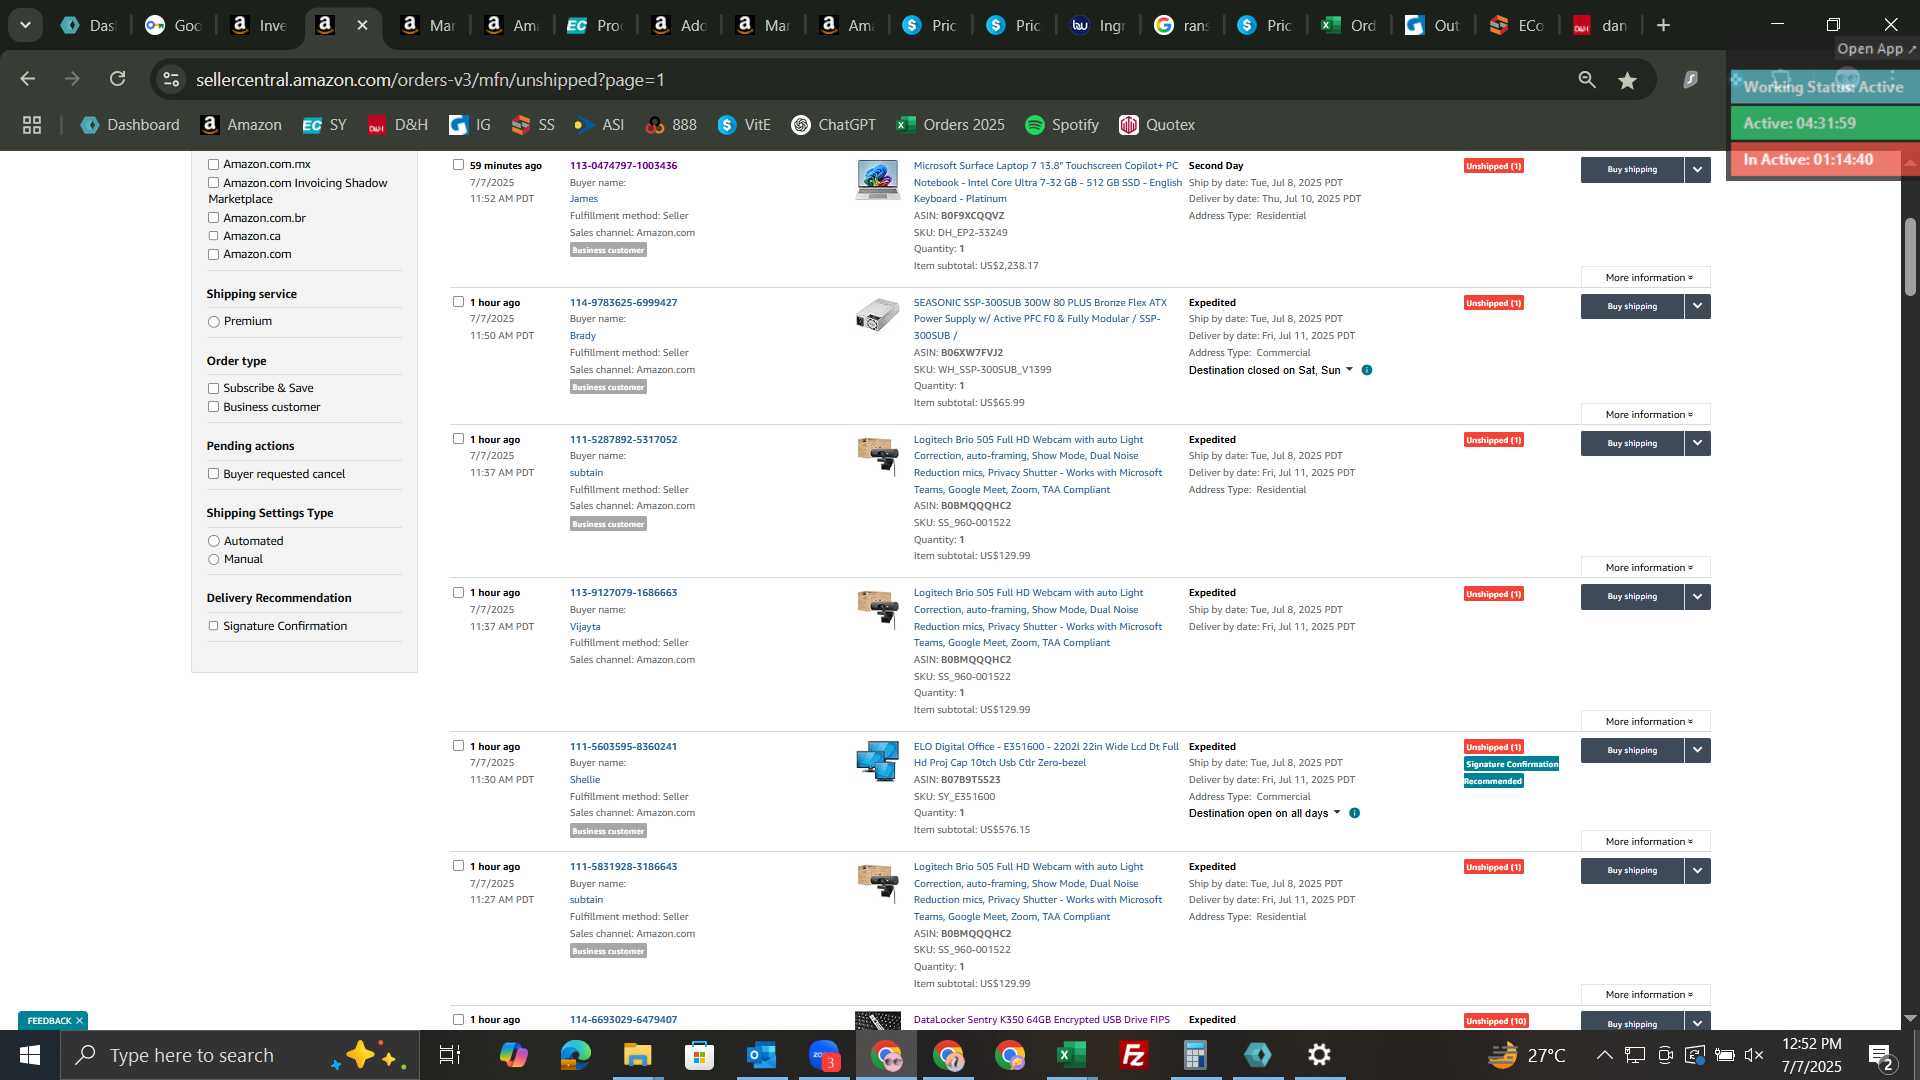This screenshot has height=1080, width=1920.
Task: Switch to the Inventory Amazon tab
Action: coord(257,26)
